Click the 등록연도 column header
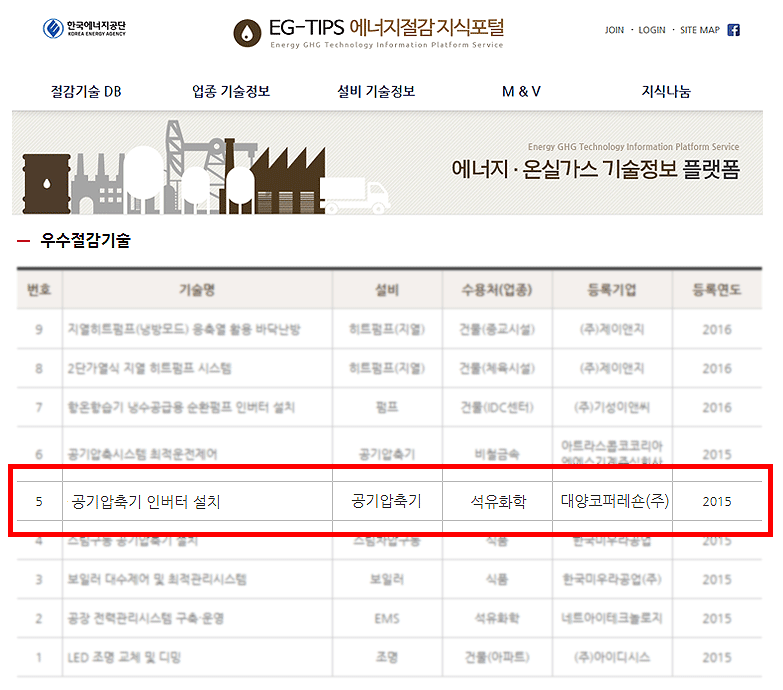This screenshot has height=690, width=783. click(717, 290)
